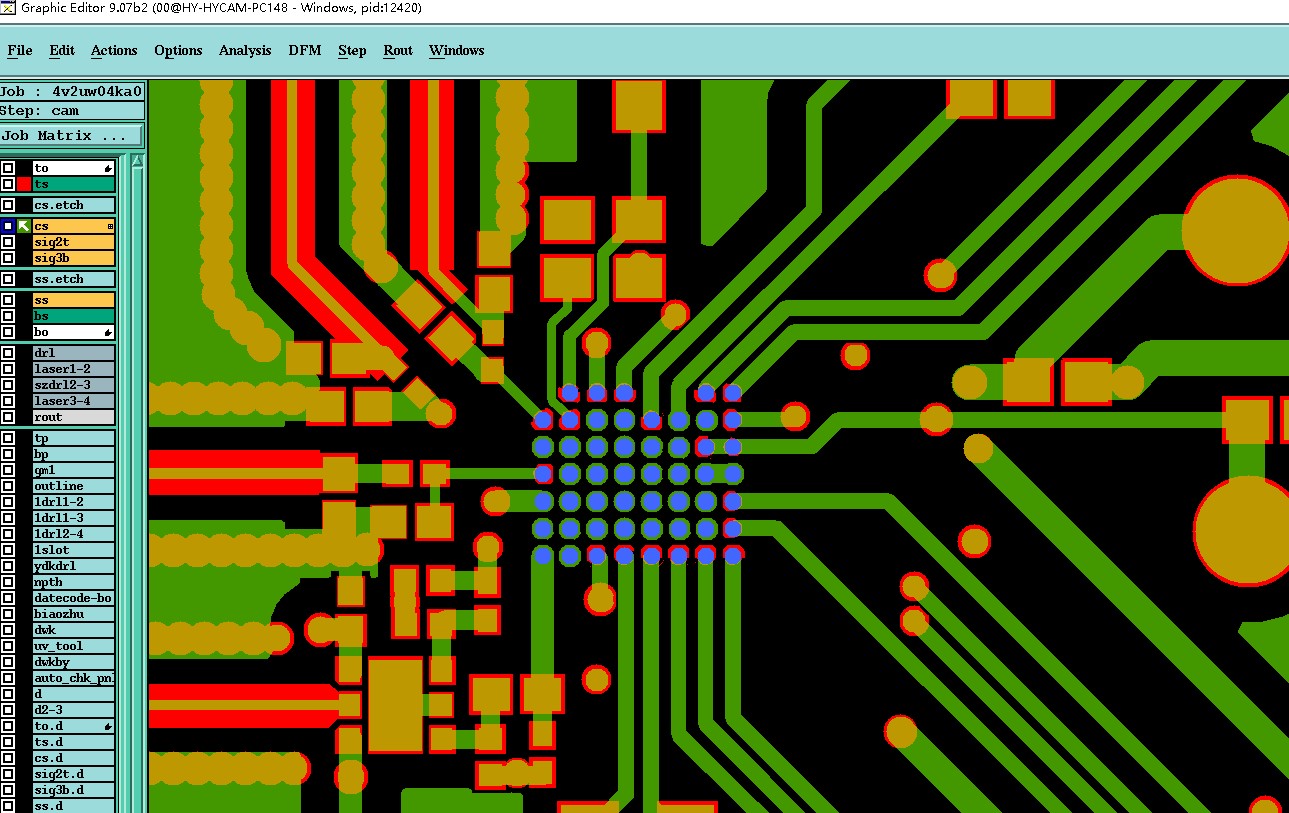Screen dimensions: 1289x813
Task: Enable the sig2t layer checkbox
Action: tap(8, 242)
